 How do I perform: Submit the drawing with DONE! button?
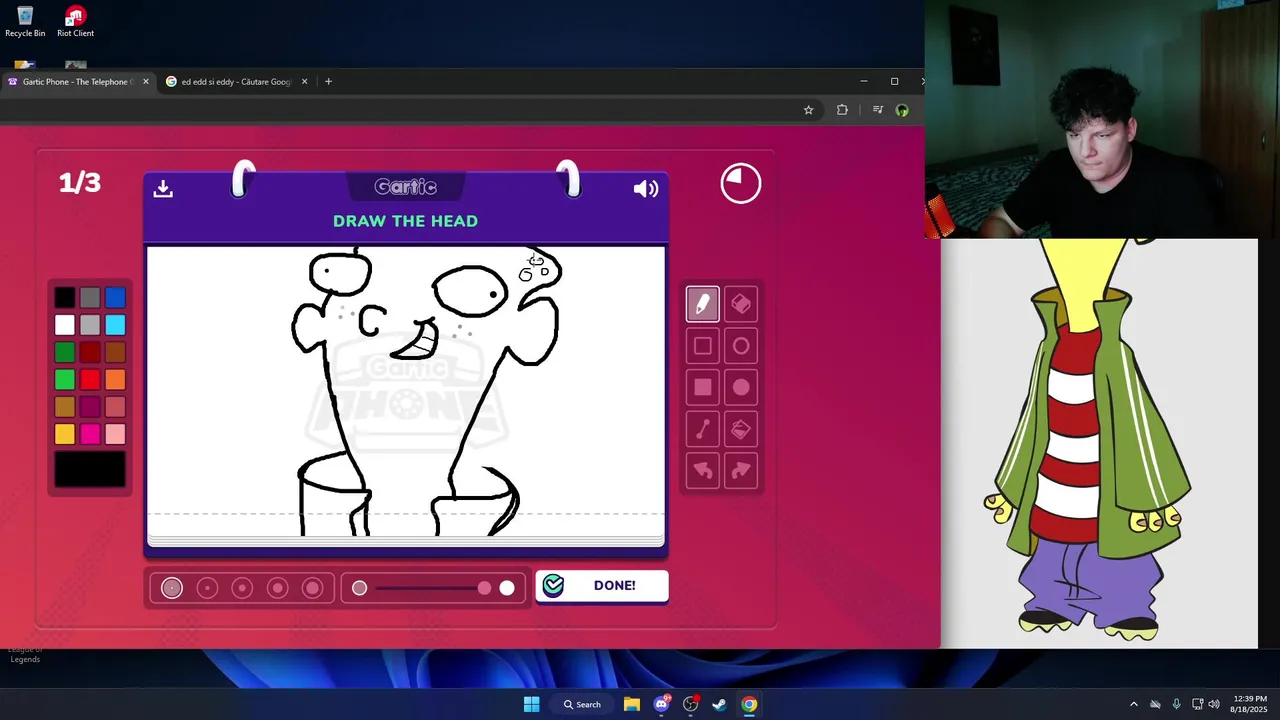click(602, 586)
